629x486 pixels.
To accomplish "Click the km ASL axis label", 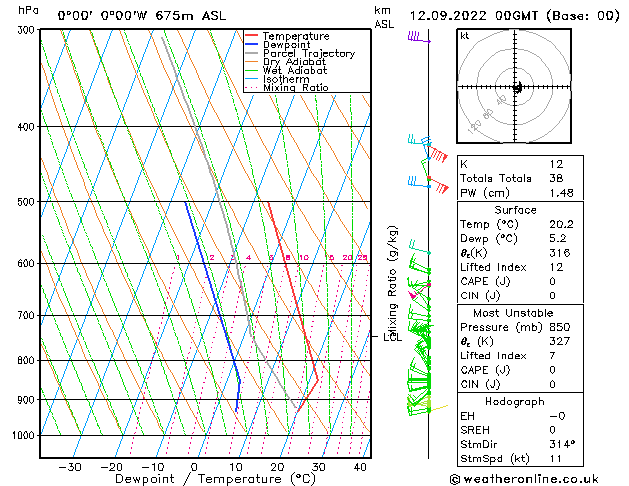I will coord(384,17).
